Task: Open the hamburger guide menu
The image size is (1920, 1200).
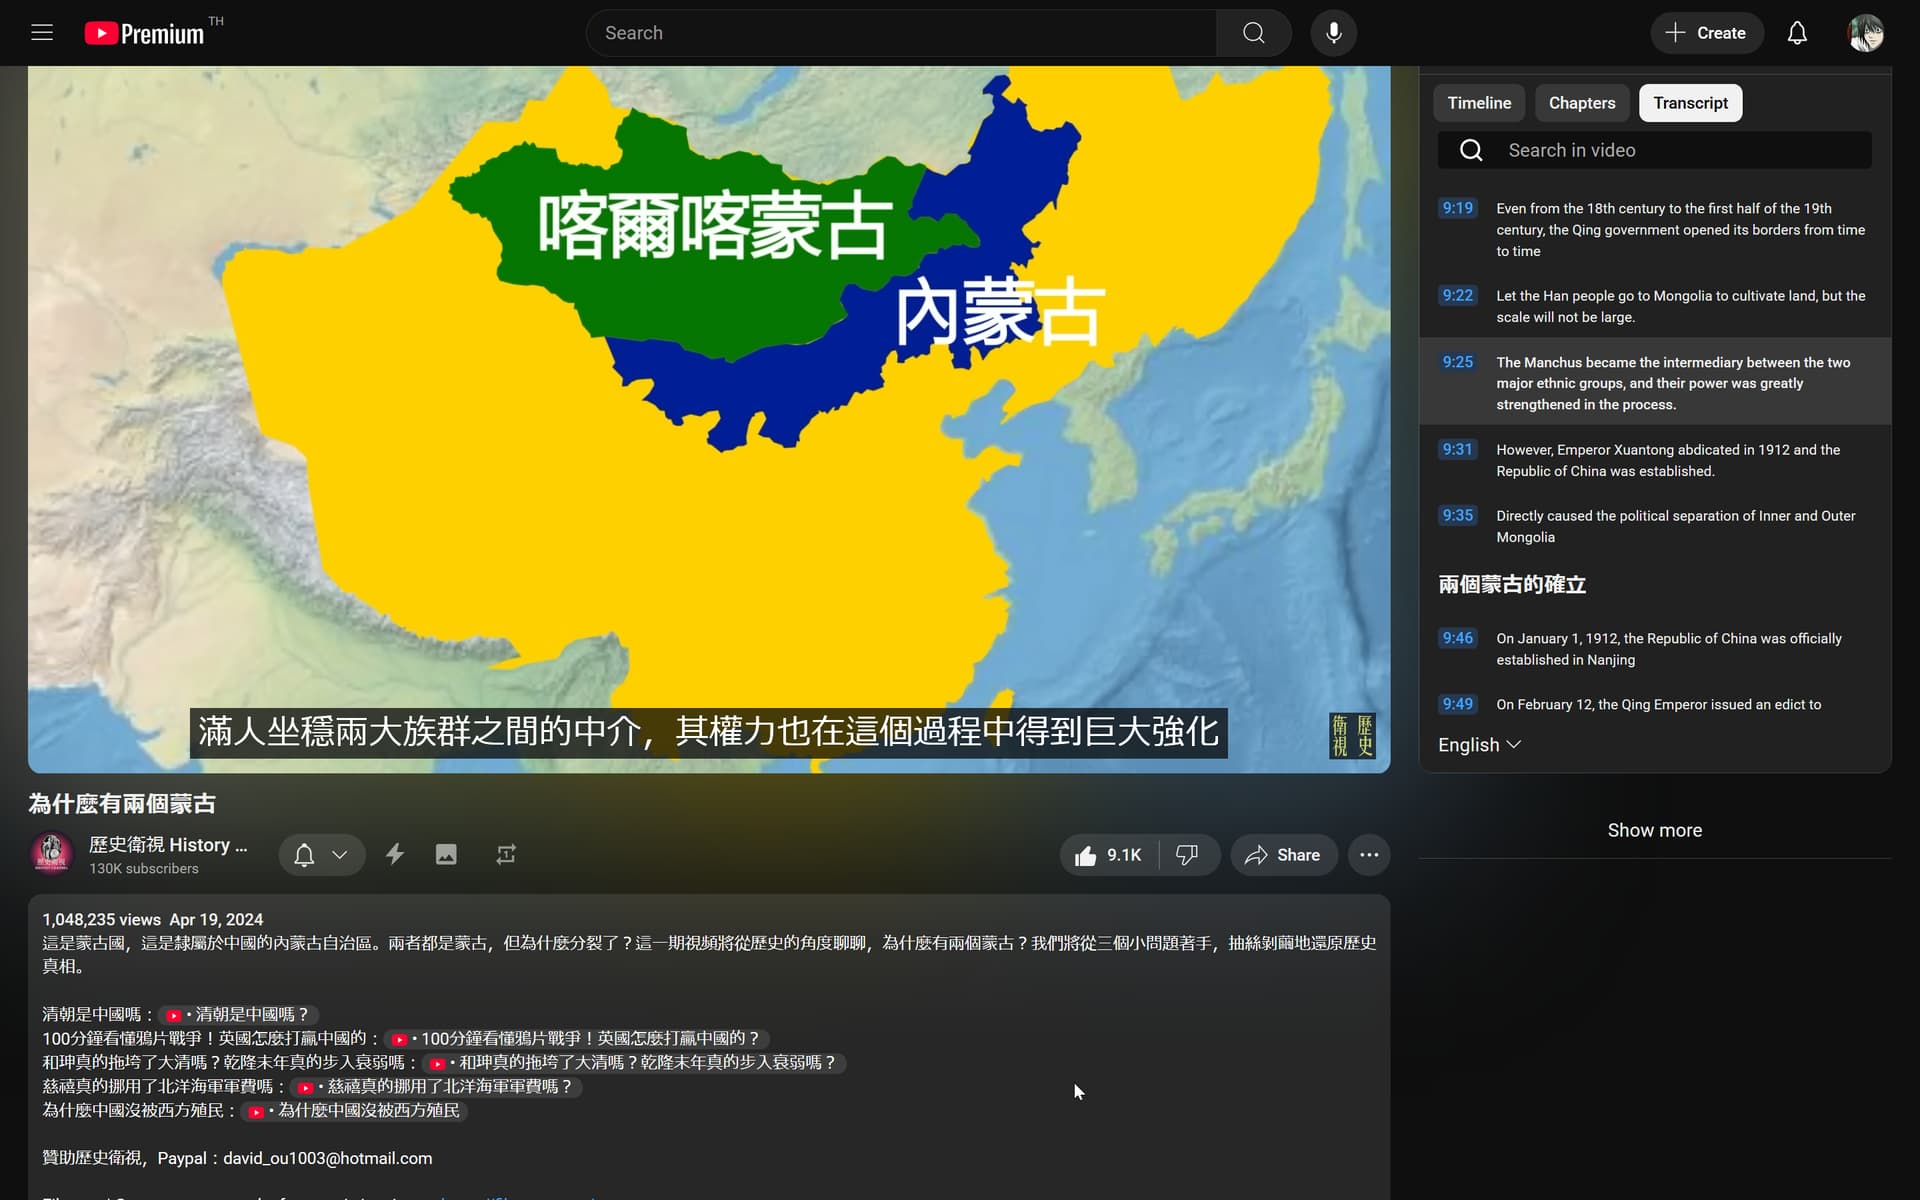Action: [x=42, y=33]
